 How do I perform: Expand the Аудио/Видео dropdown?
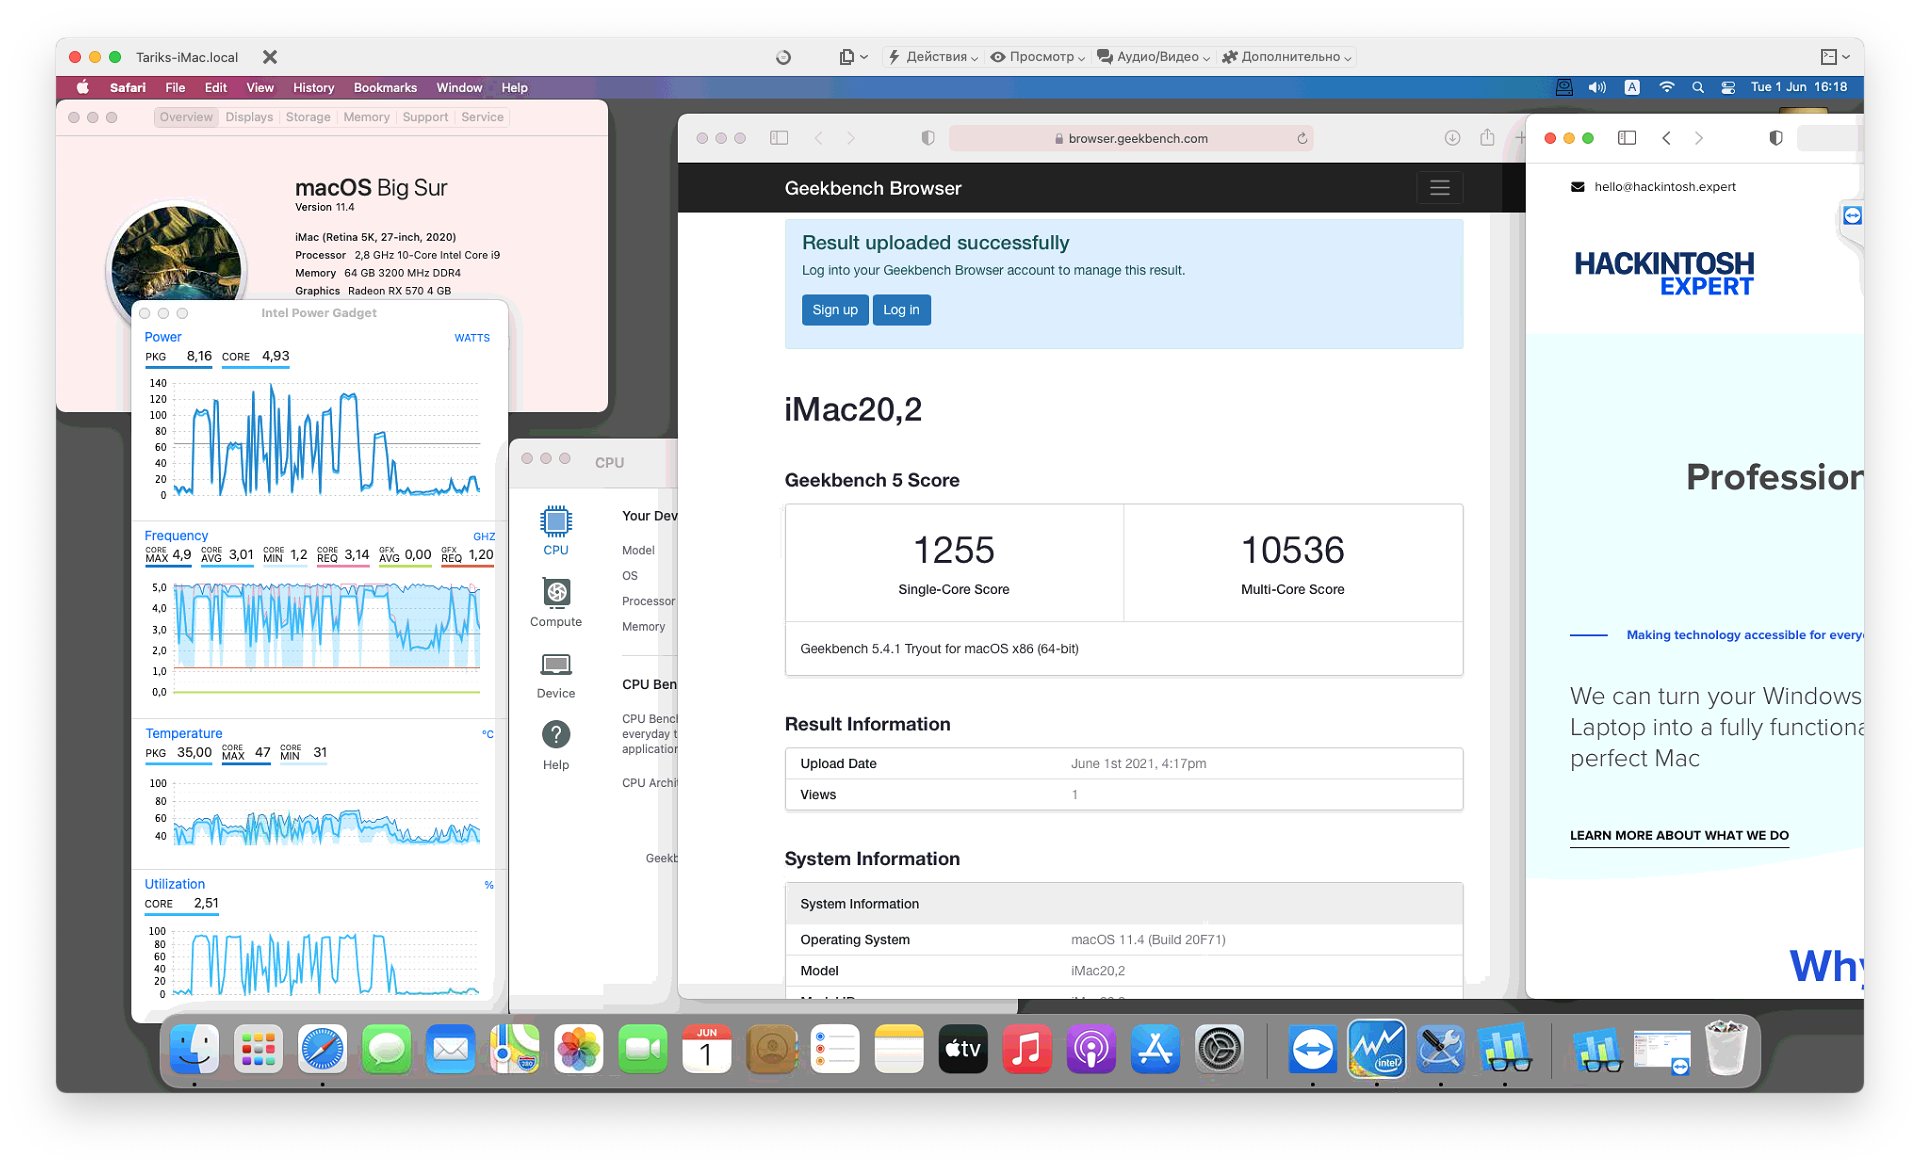tap(1153, 57)
